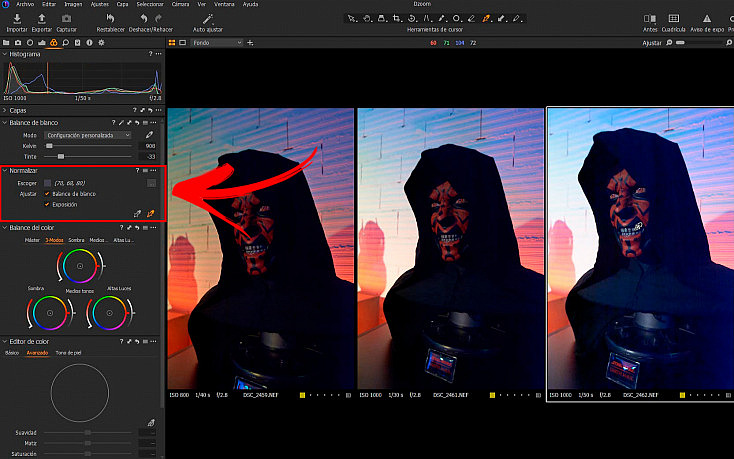This screenshot has height=459, width=734.
Task: Select the rotate cursor tool
Action: (x=412, y=19)
